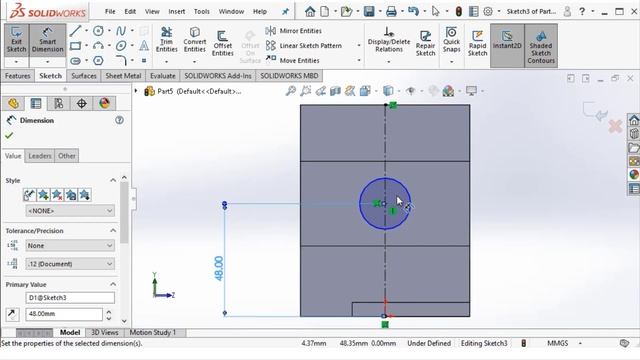Image resolution: width=640 pixels, height=360 pixels.
Task: Toggle Shaded Sketch Contours
Action: pyautogui.click(x=541, y=46)
